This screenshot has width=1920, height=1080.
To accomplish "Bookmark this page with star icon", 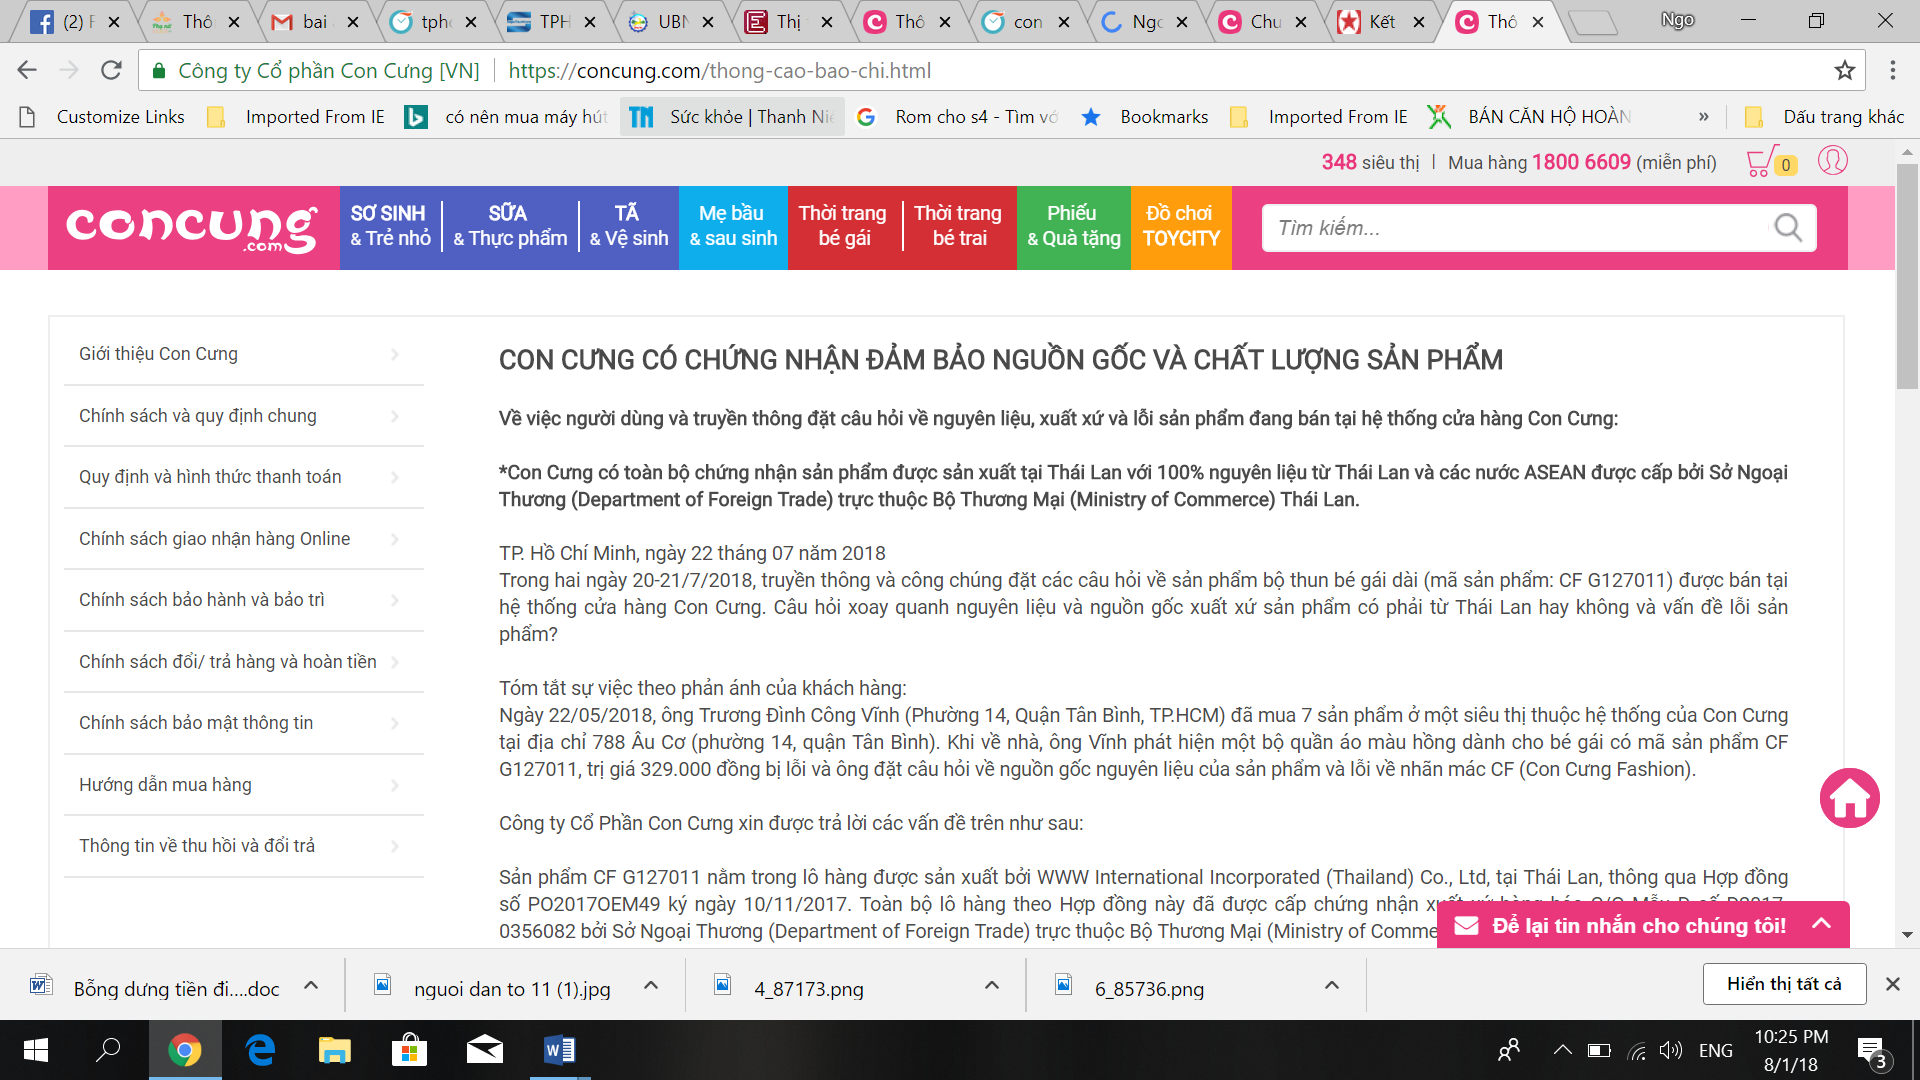I will (1844, 70).
